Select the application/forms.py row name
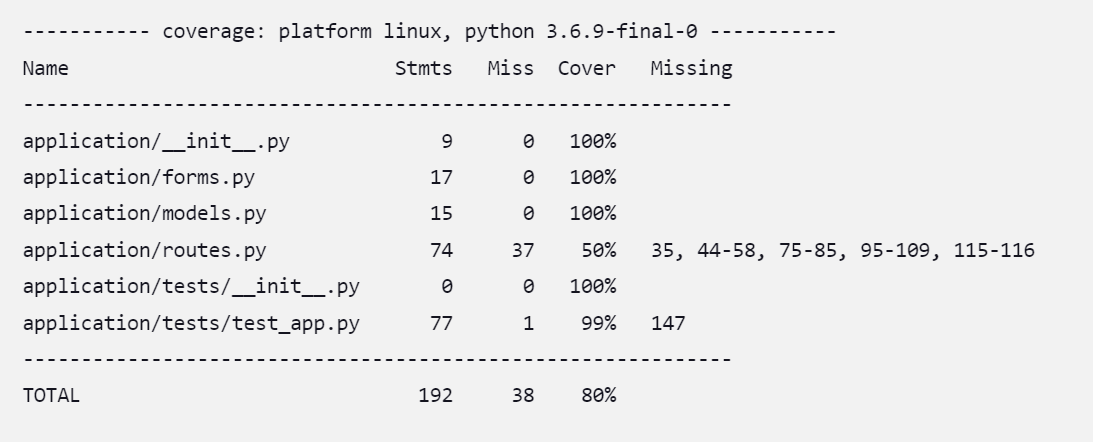This screenshot has height=442, width=1093. 139,178
